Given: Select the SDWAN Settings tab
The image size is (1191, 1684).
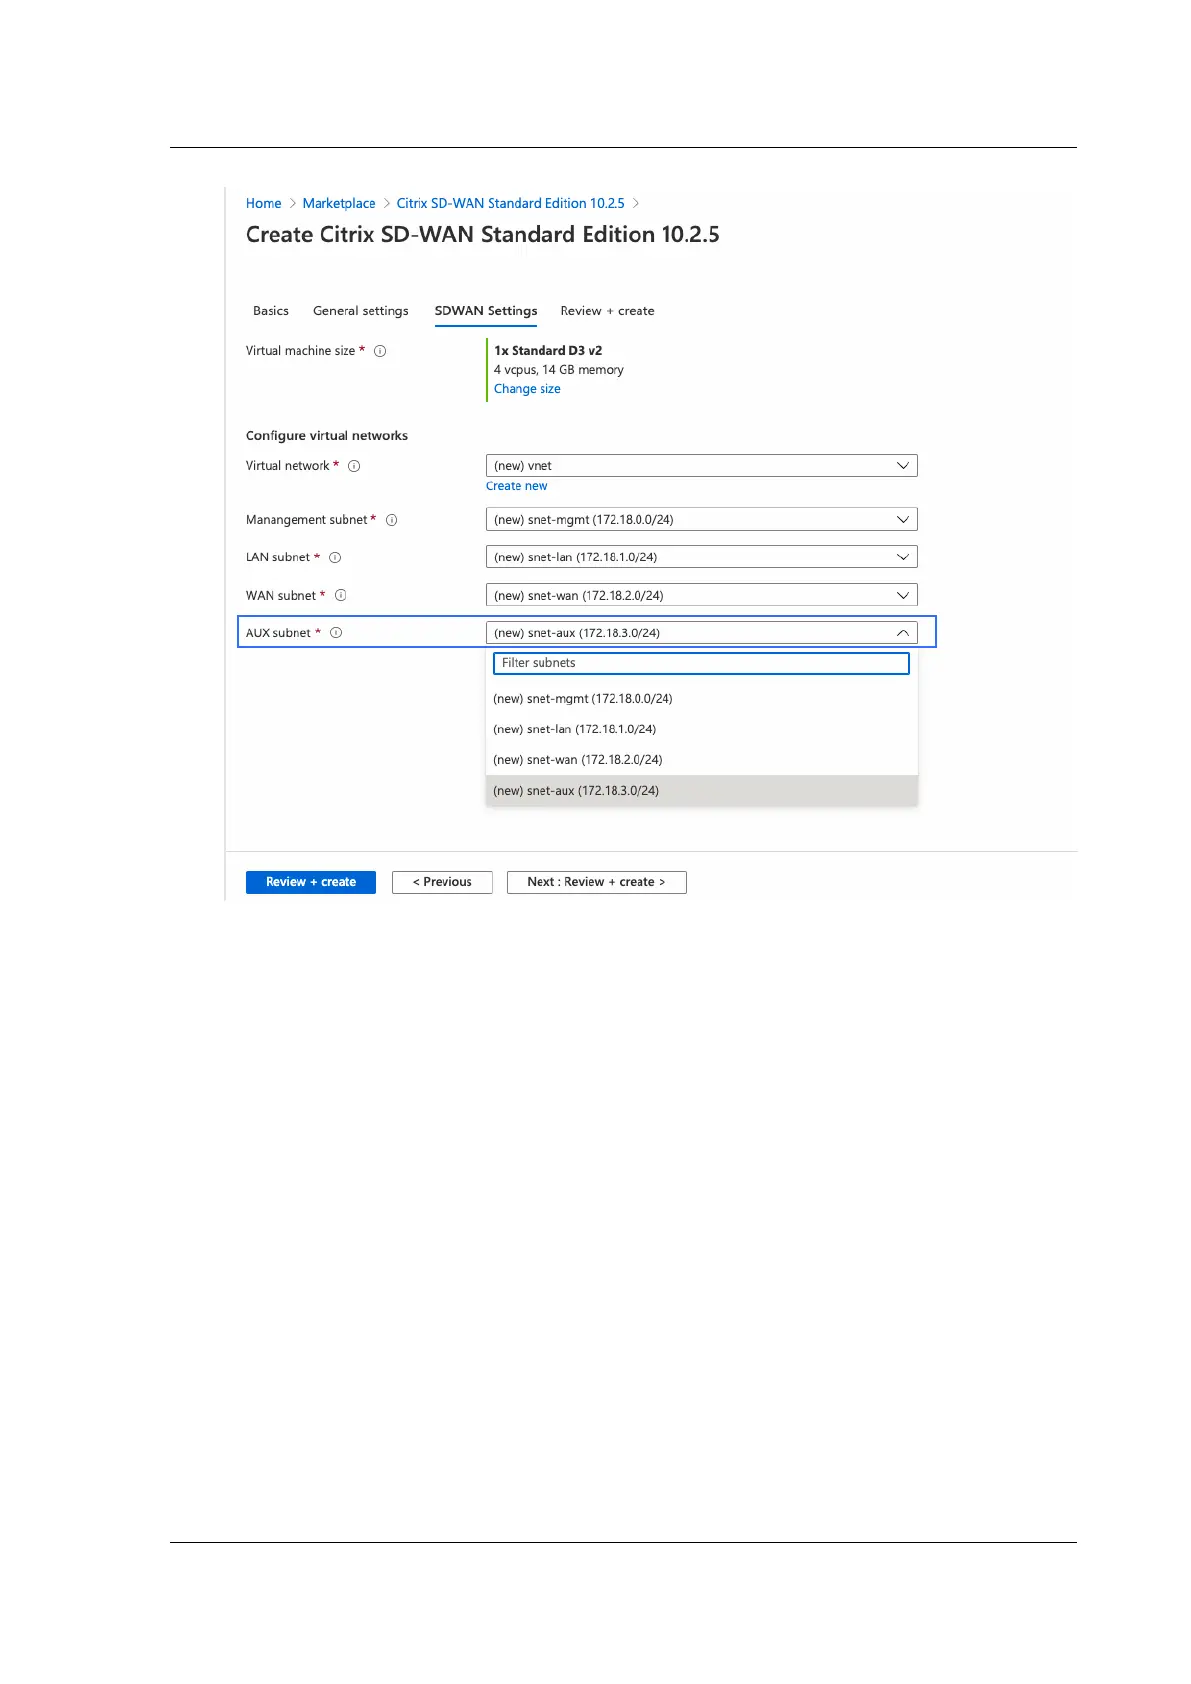Looking at the screenshot, I should 486,311.
